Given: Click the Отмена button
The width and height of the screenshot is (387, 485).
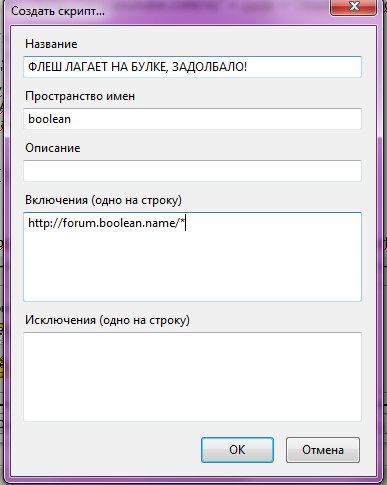Looking at the screenshot, I should [x=323, y=450].
